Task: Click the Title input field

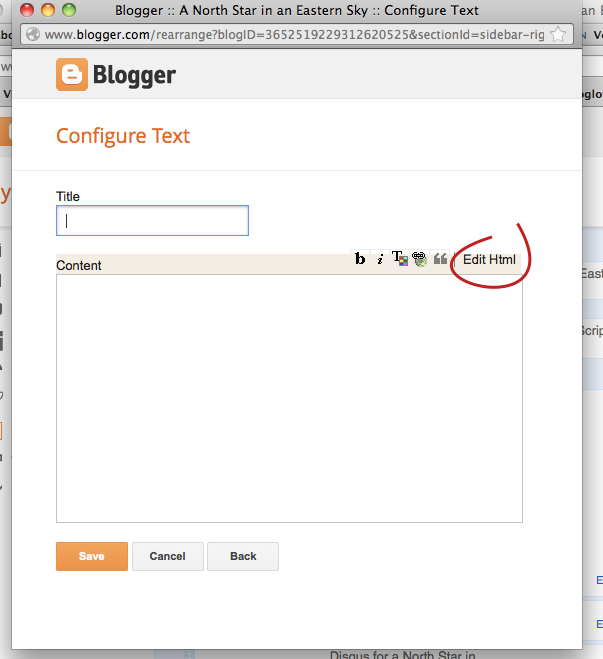Action: (153, 221)
